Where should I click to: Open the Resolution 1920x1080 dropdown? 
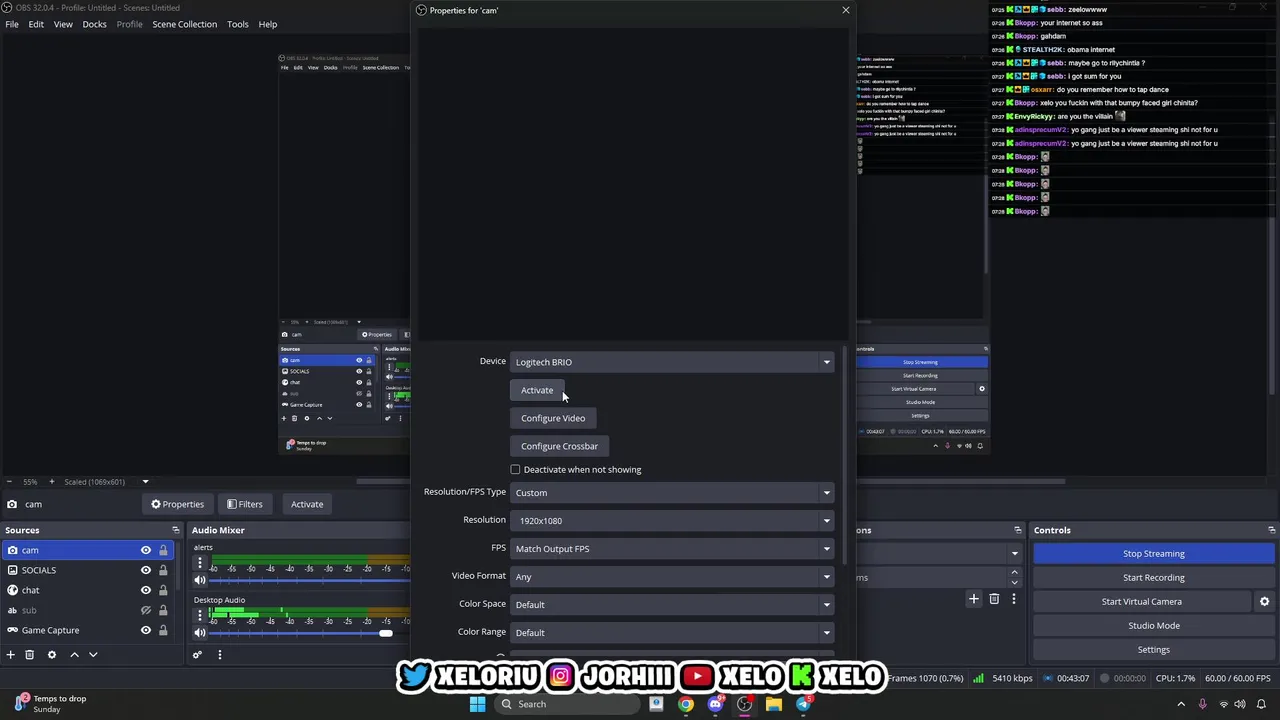tap(672, 520)
